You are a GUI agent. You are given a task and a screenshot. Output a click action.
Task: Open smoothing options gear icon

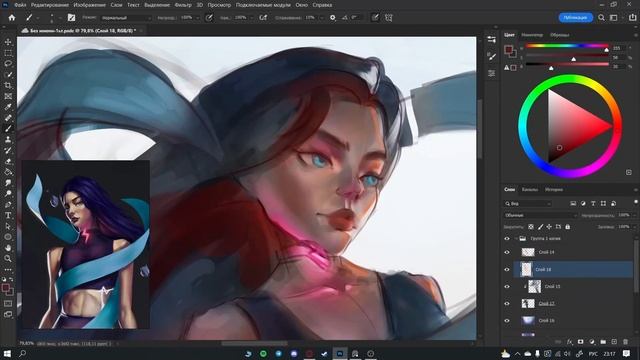[333, 18]
